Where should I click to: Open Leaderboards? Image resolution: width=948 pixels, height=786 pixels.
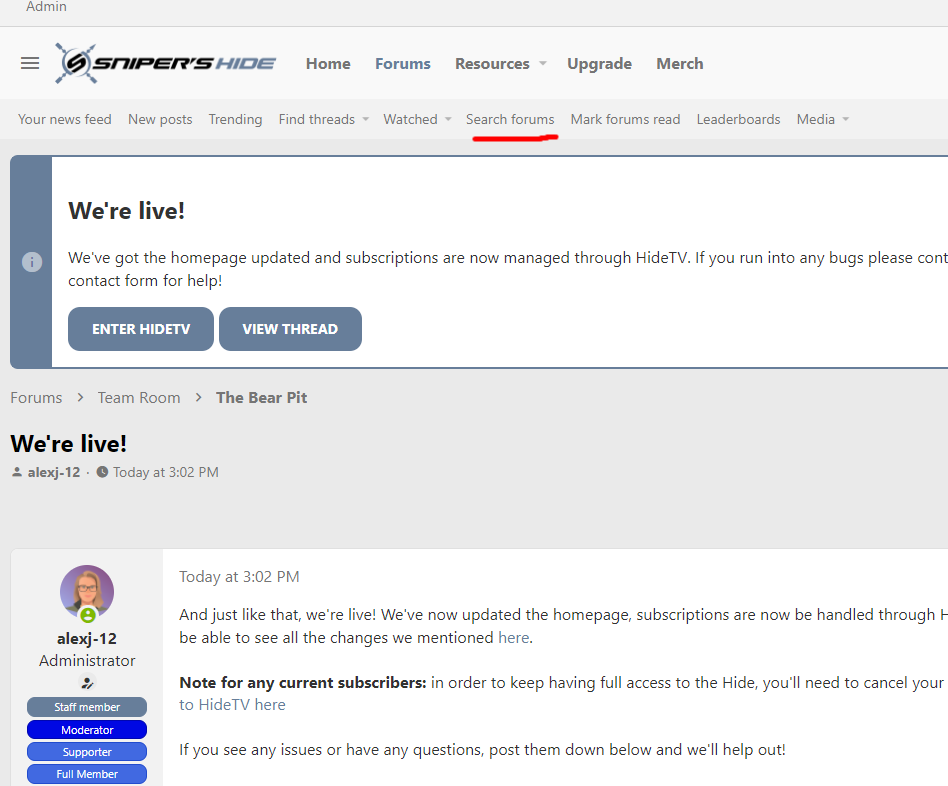[738, 119]
